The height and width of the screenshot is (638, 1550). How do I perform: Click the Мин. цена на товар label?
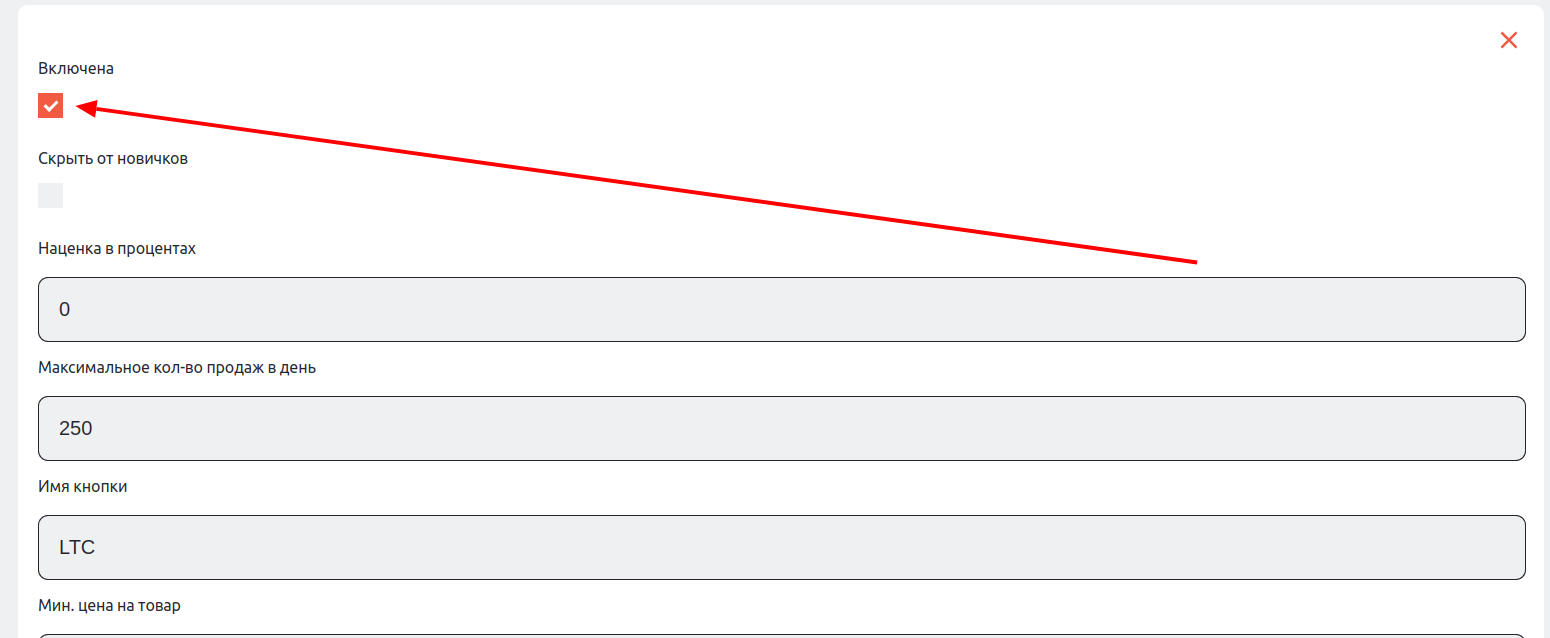click(x=109, y=605)
